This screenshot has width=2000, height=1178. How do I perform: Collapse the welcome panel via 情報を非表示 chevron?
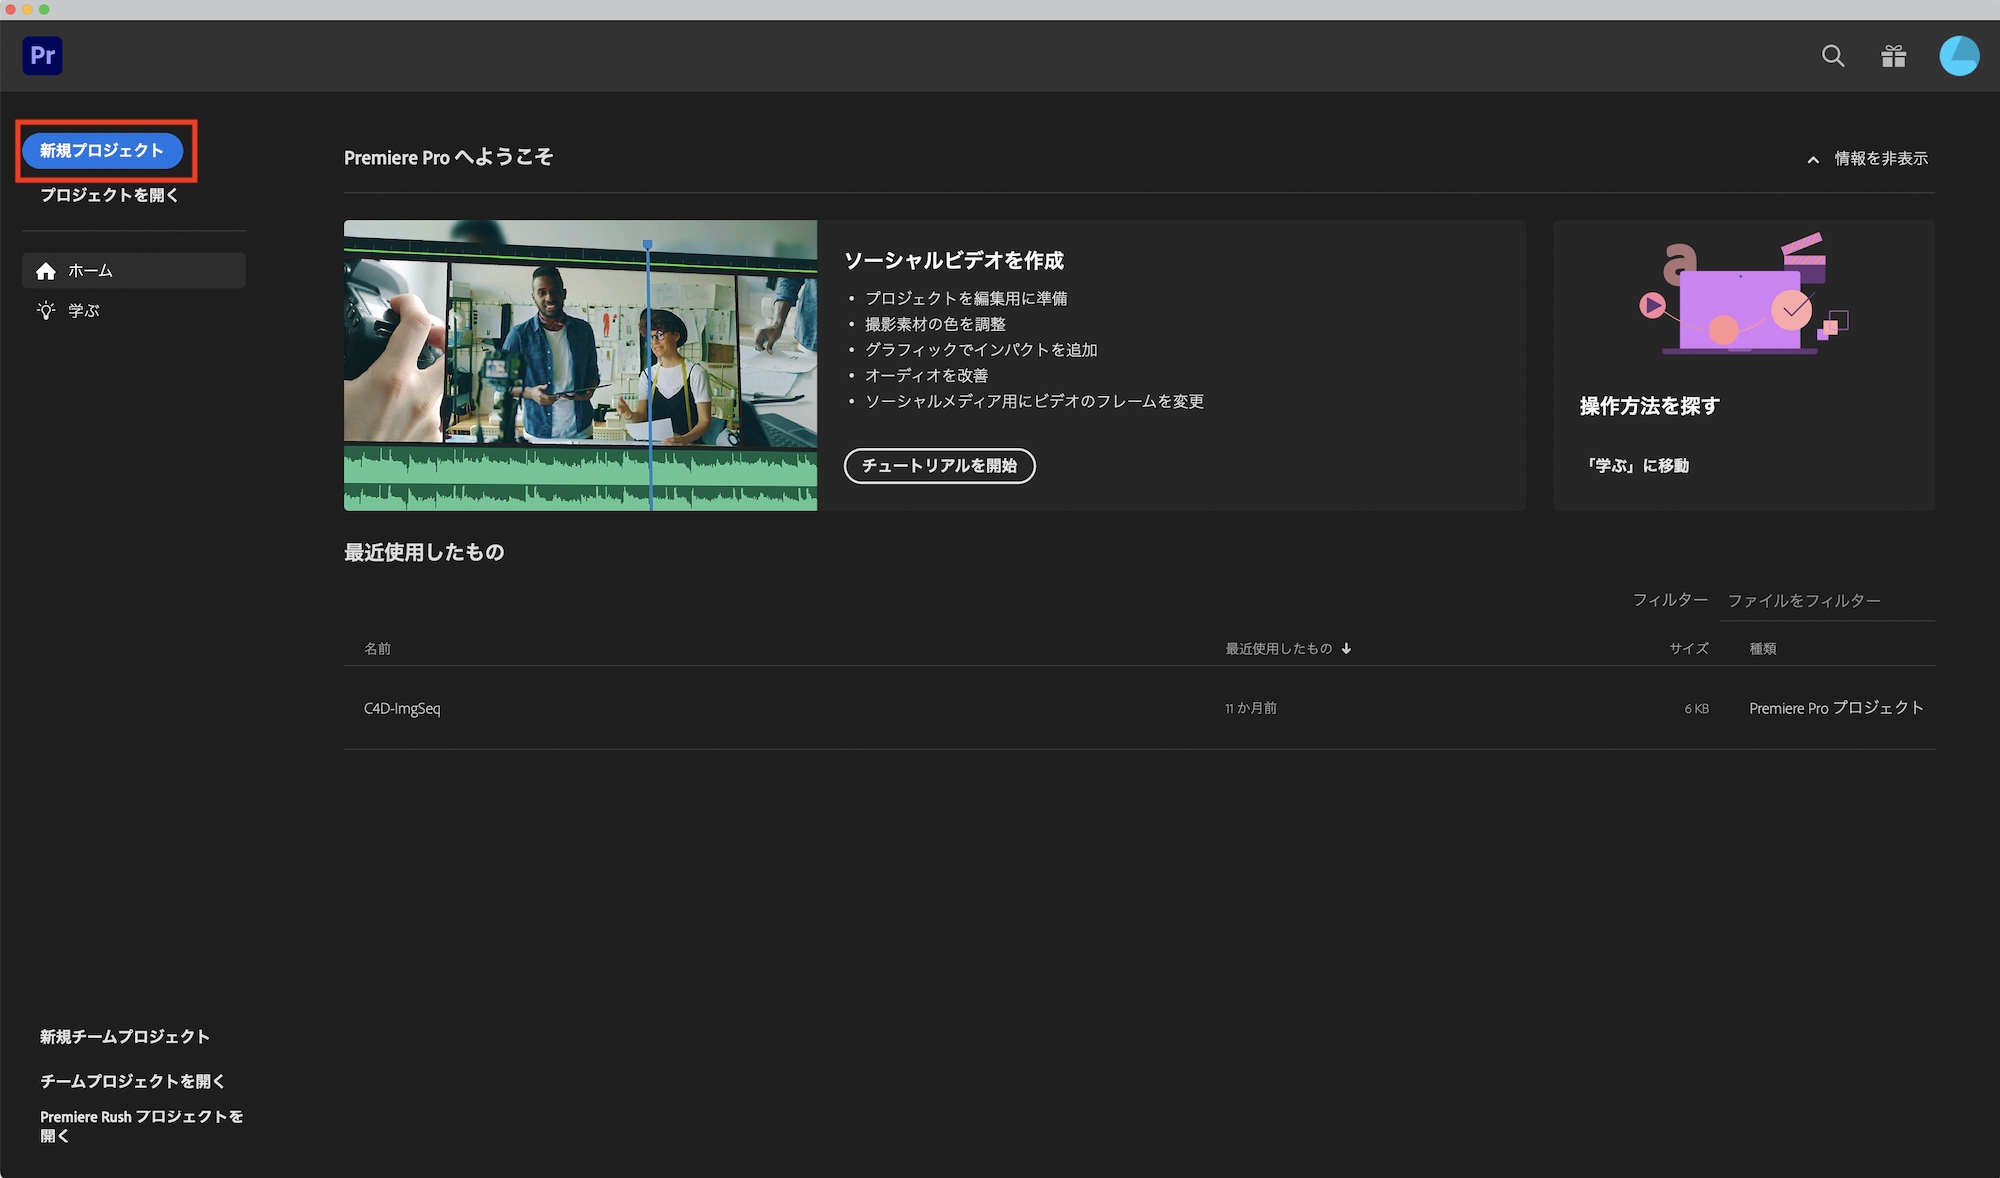point(1813,158)
